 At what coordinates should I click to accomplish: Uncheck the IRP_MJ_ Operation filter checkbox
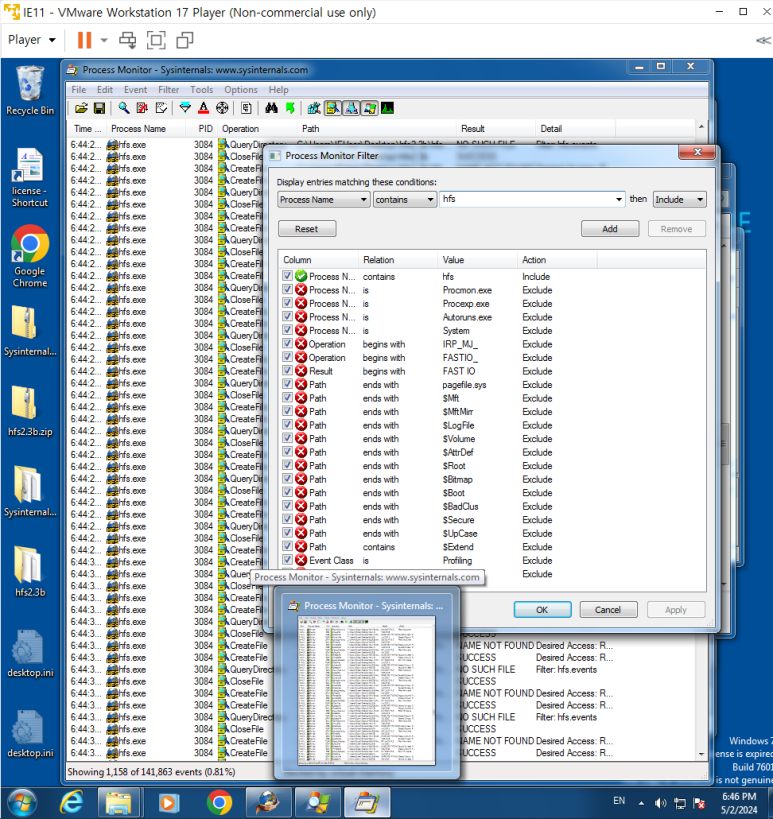point(287,344)
